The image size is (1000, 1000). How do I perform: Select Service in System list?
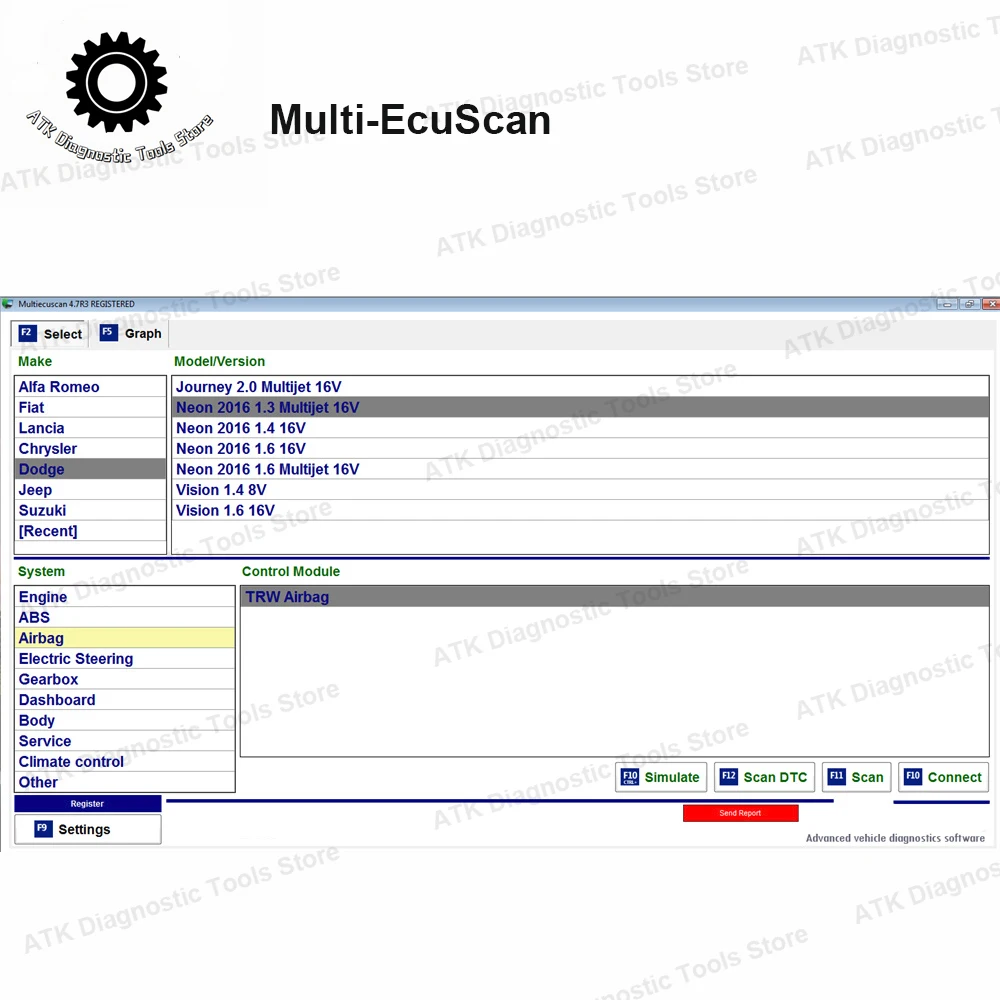point(125,741)
